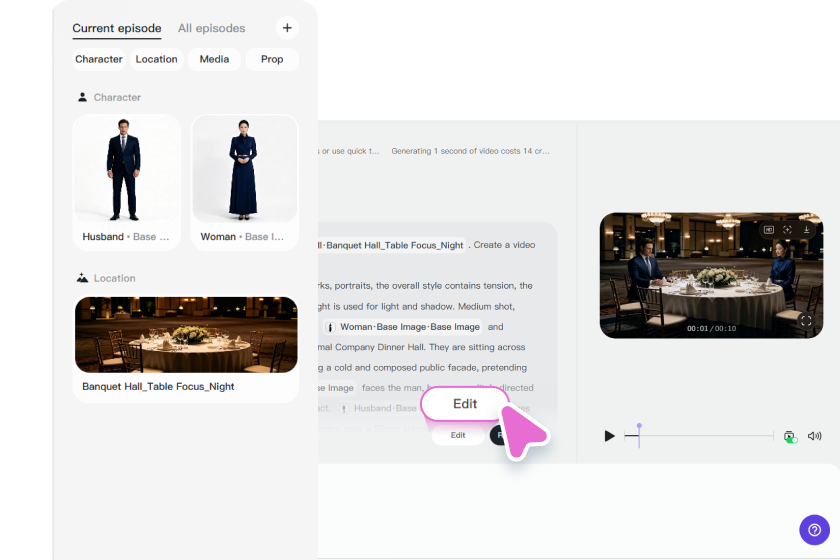Select the purple playhead marker on the timeline
840x560 pixels.
click(x=639, y=435)
